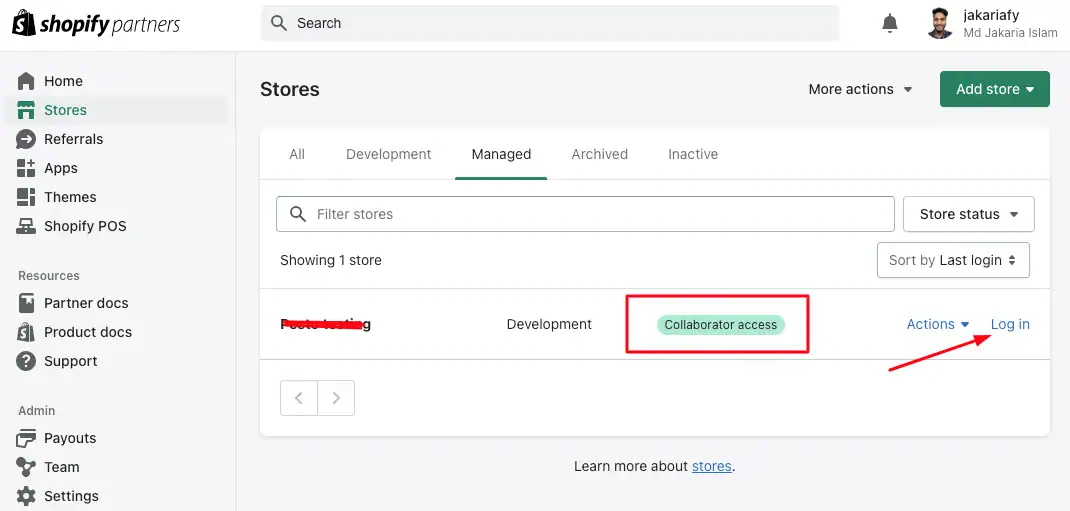Open the Referrals section

click(x=74, y=139)
